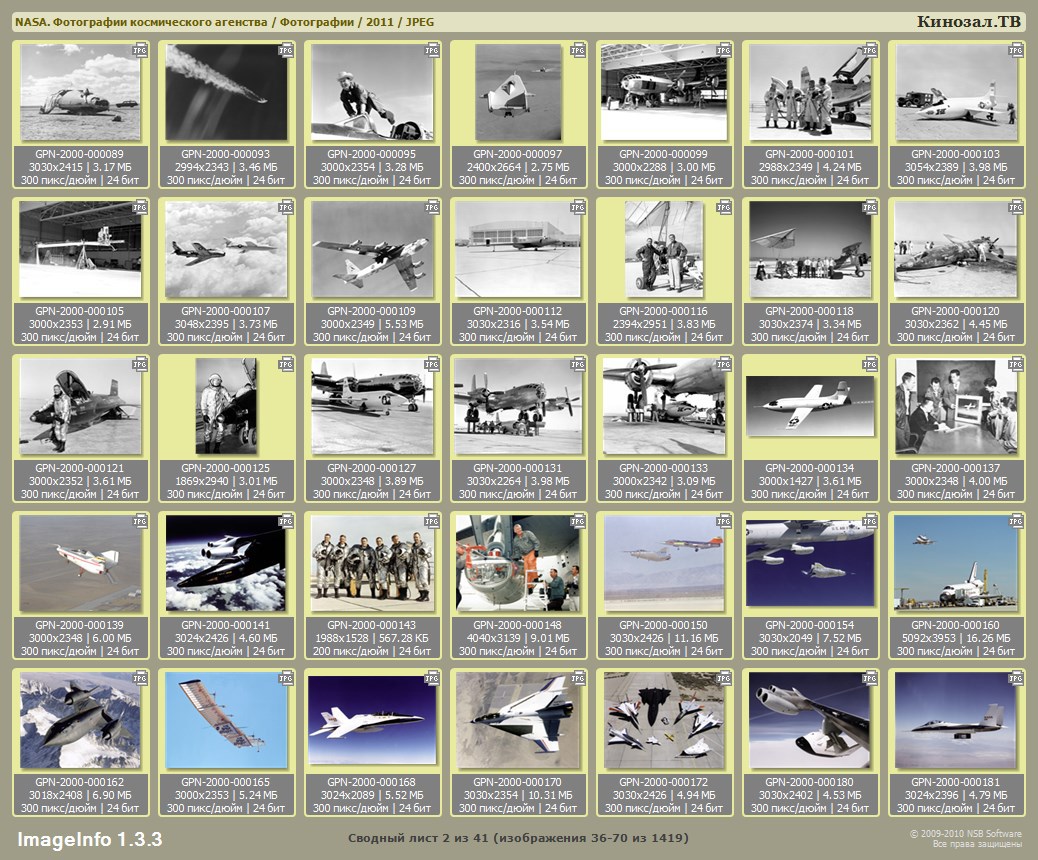Open the GPN-2000-000143 pilots group photo

pos(369,562)
